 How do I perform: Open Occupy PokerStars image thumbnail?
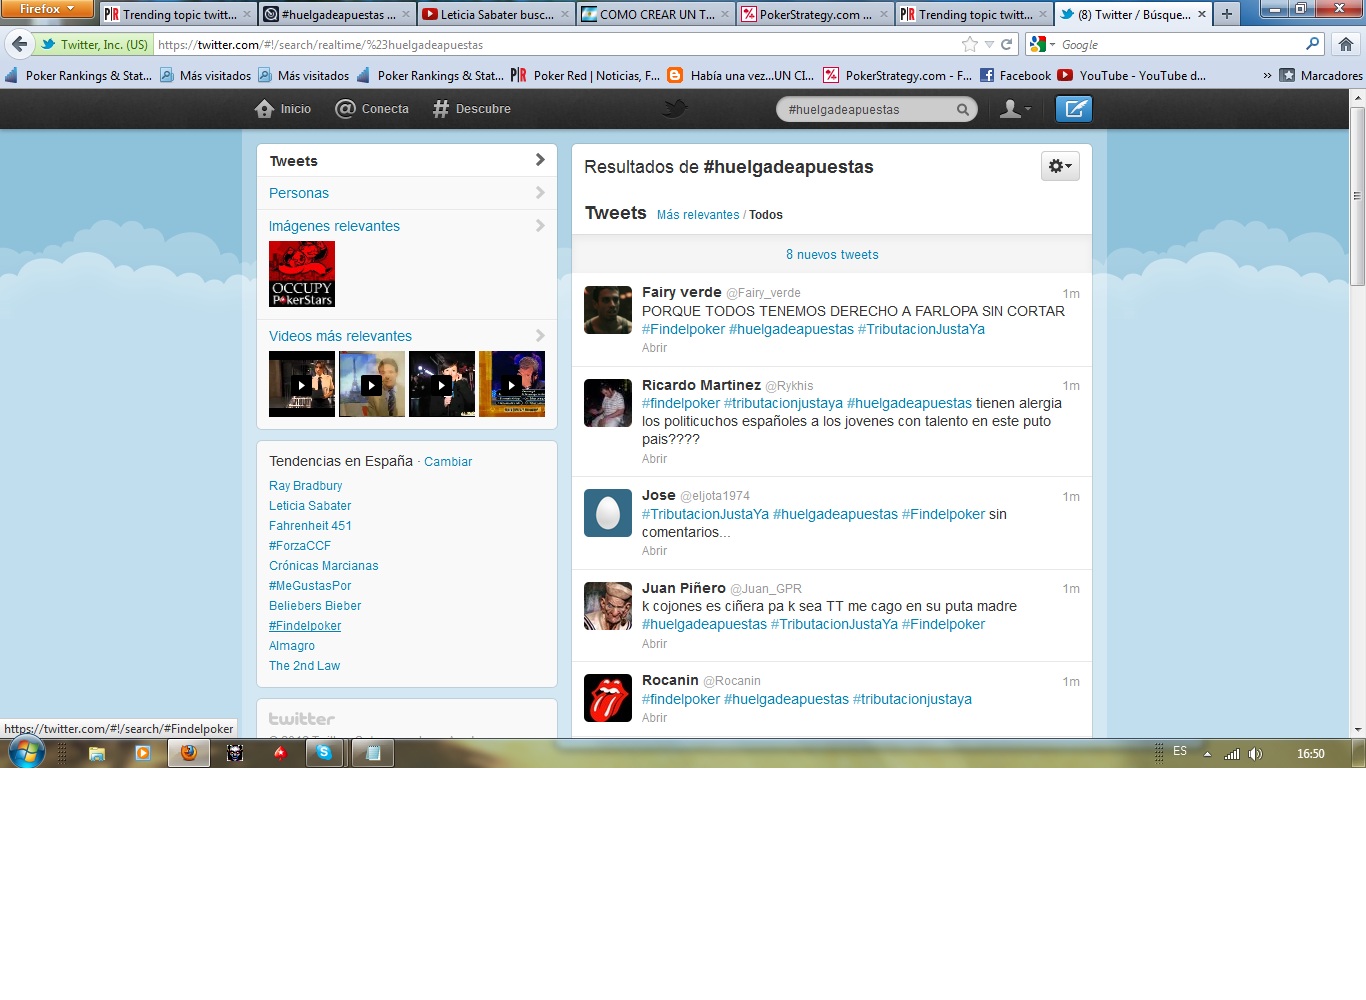tap(302, 274)
